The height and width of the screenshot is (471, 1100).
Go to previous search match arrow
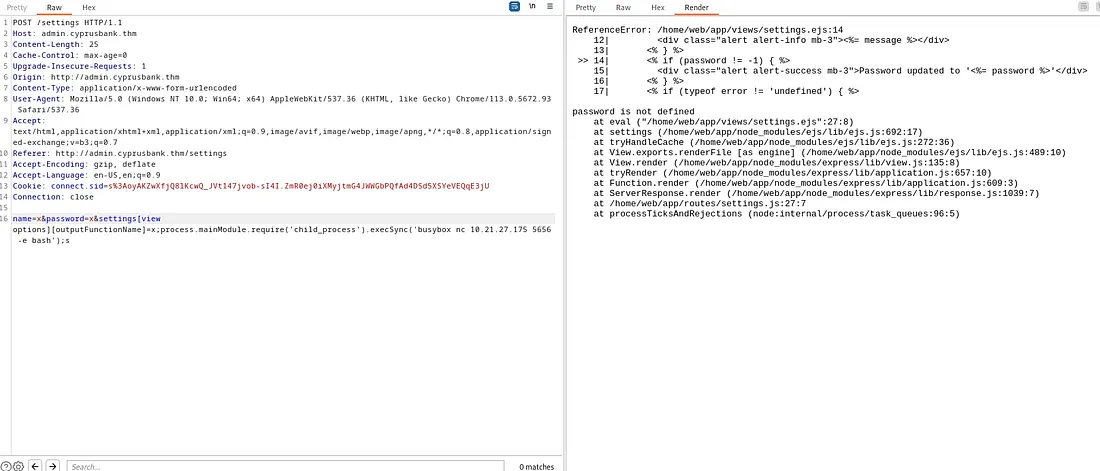[x=35, y=466]
